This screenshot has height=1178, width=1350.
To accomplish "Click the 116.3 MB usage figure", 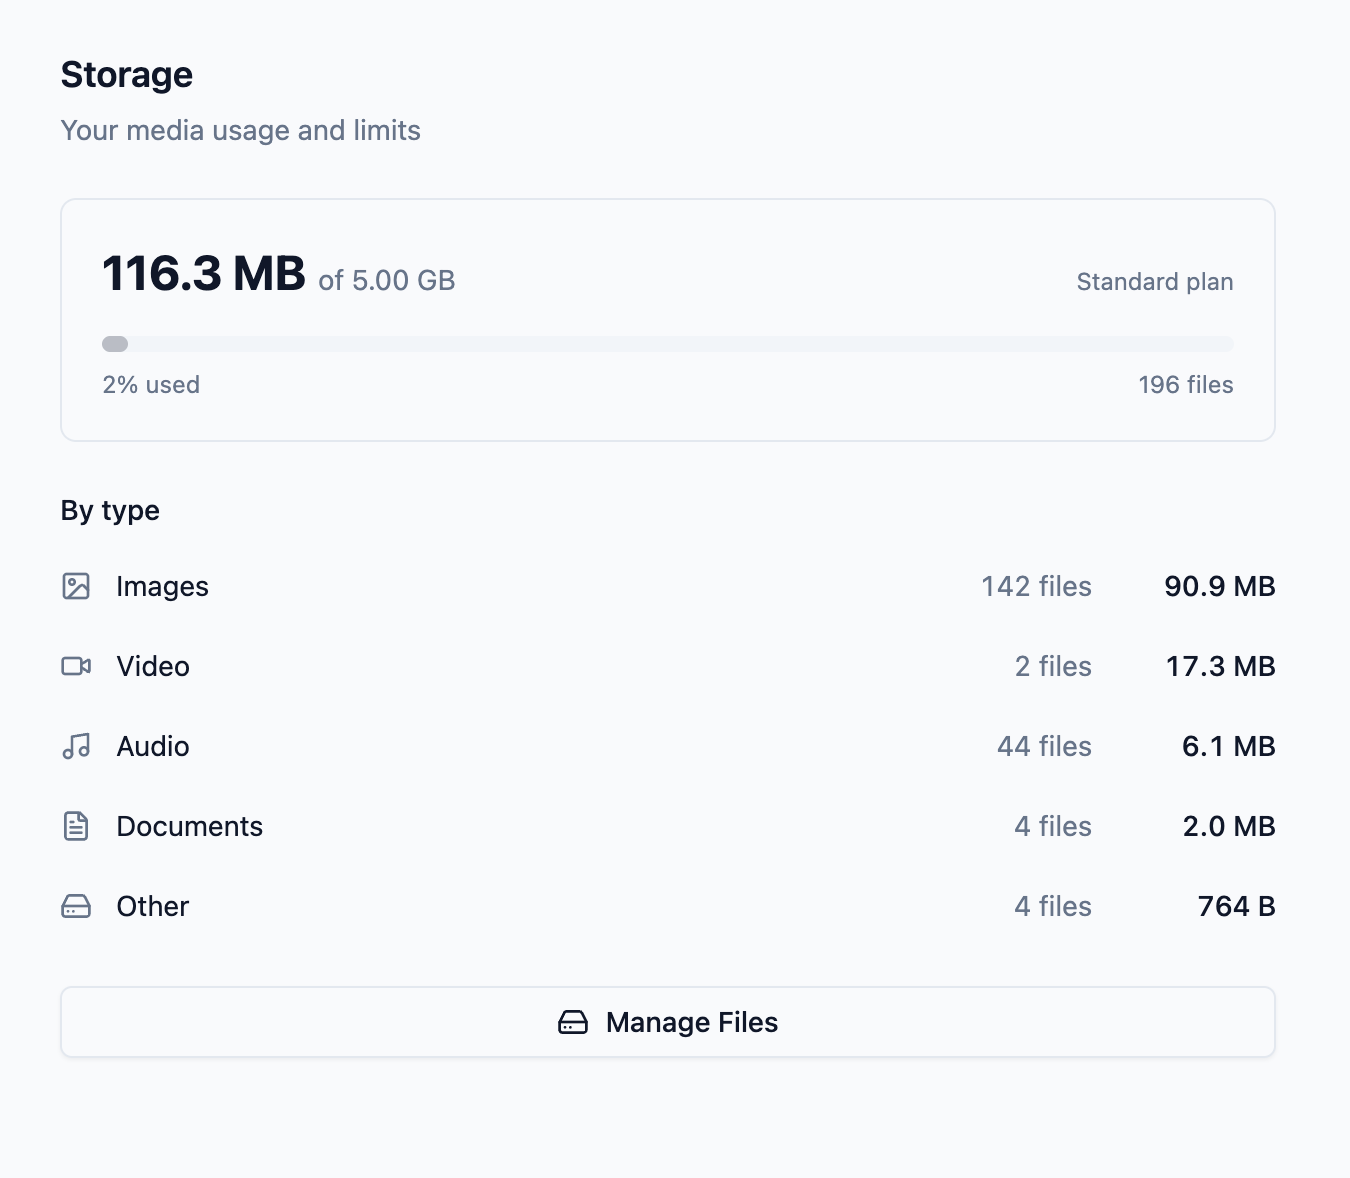I will [204, 274].
